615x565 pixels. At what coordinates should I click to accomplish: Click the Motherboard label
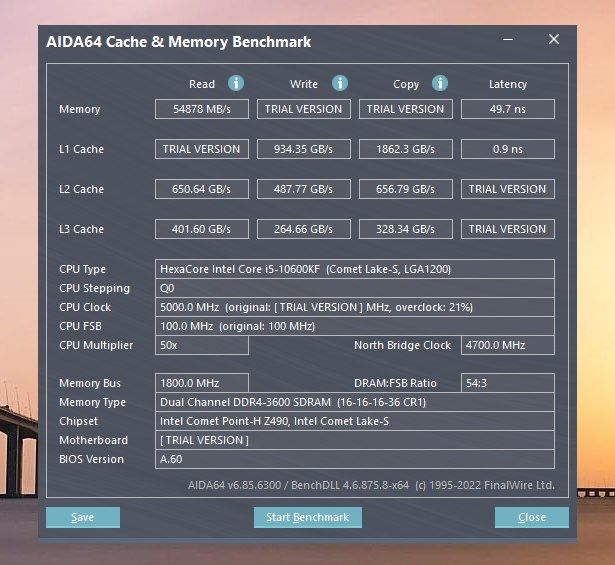coord(93,440)
